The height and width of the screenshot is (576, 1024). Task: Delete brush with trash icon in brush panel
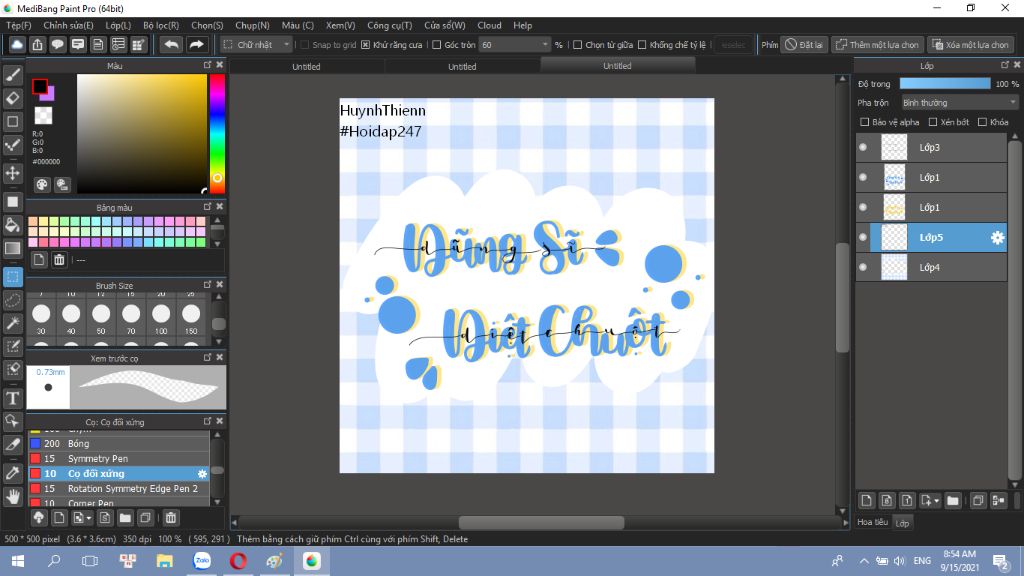point(170,518)
